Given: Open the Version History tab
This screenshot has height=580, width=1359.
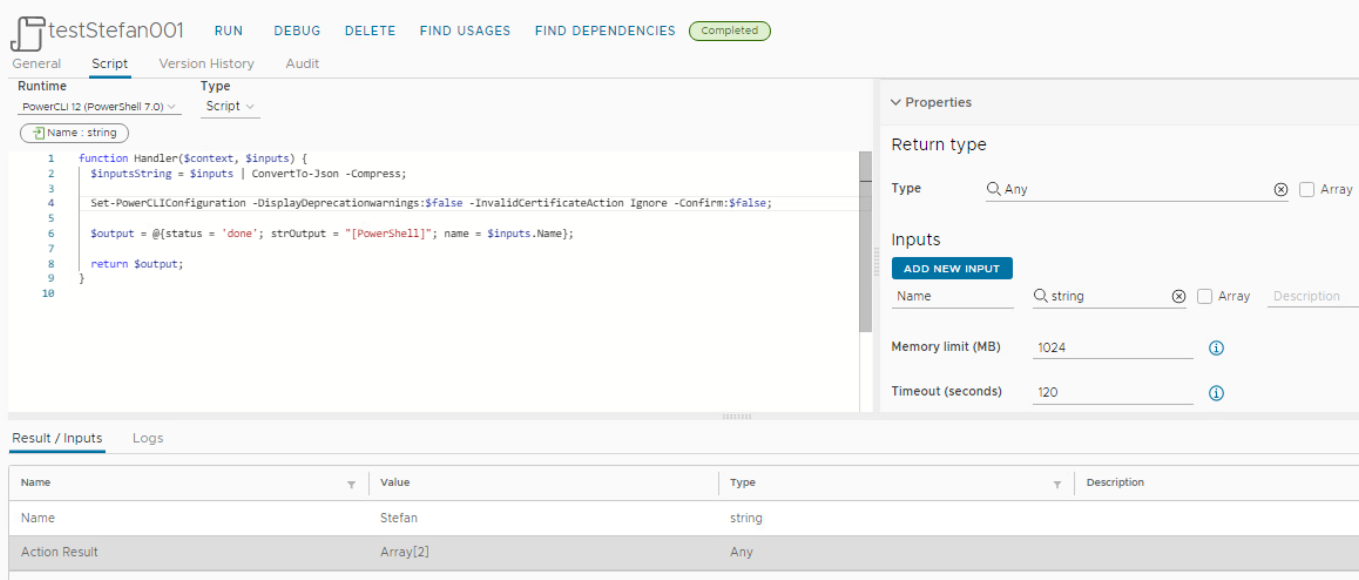Looking at the screenshot, I should [x=207, y=63].
